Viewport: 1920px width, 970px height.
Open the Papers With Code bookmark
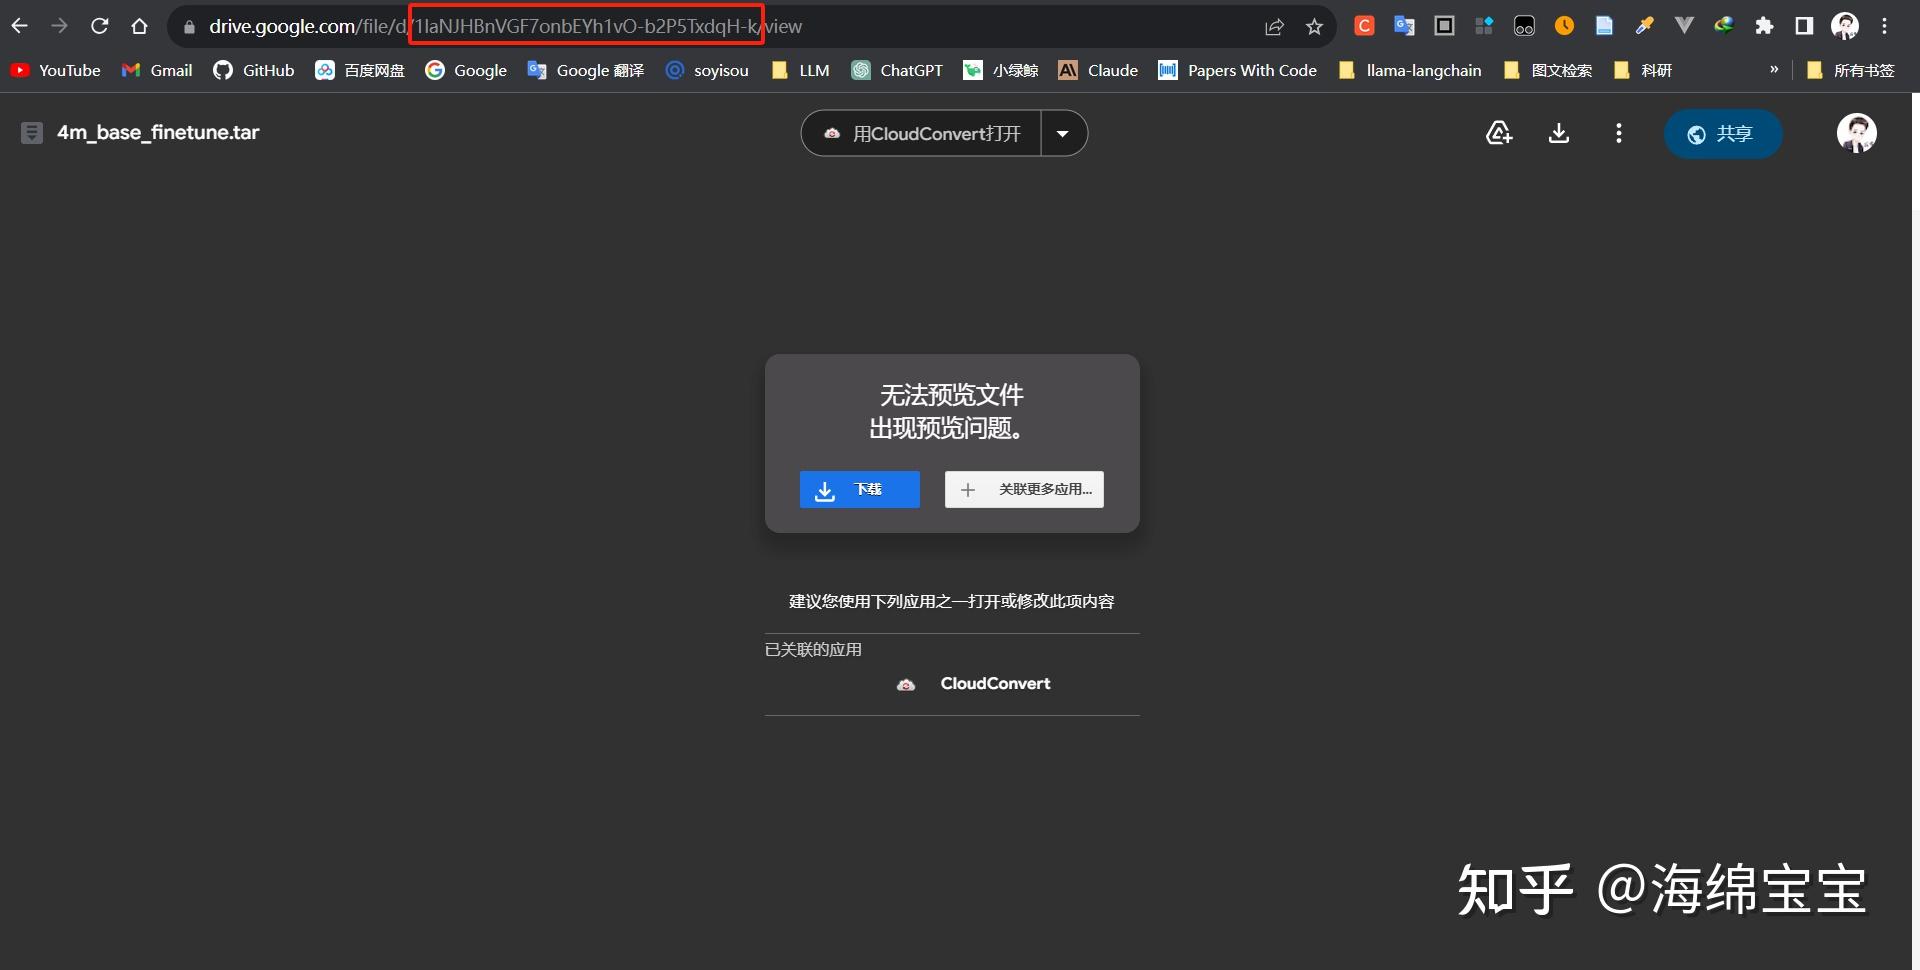[x=1236, y=70]
